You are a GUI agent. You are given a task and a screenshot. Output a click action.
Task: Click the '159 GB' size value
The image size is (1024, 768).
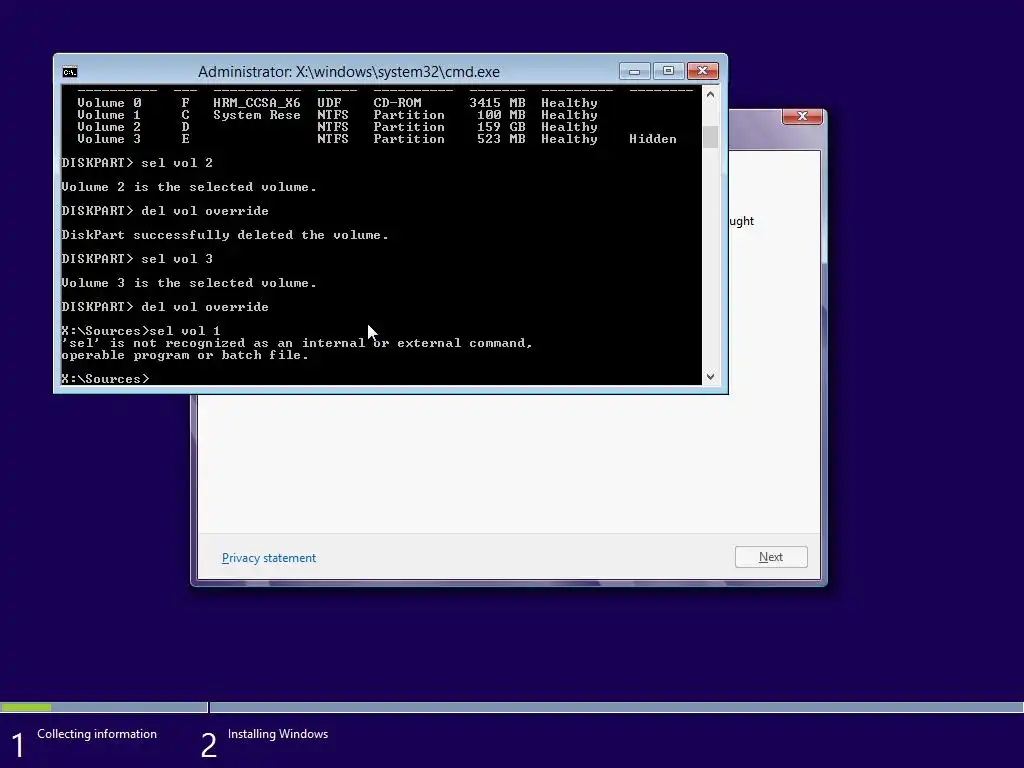501,127
